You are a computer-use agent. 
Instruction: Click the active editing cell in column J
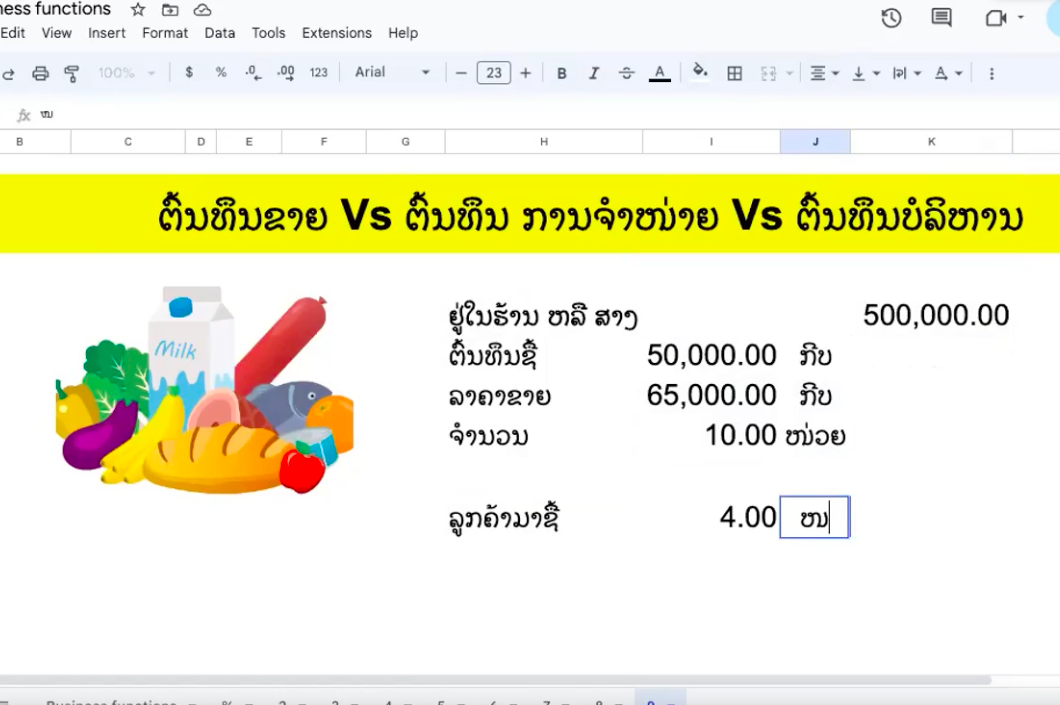point(815,517)
